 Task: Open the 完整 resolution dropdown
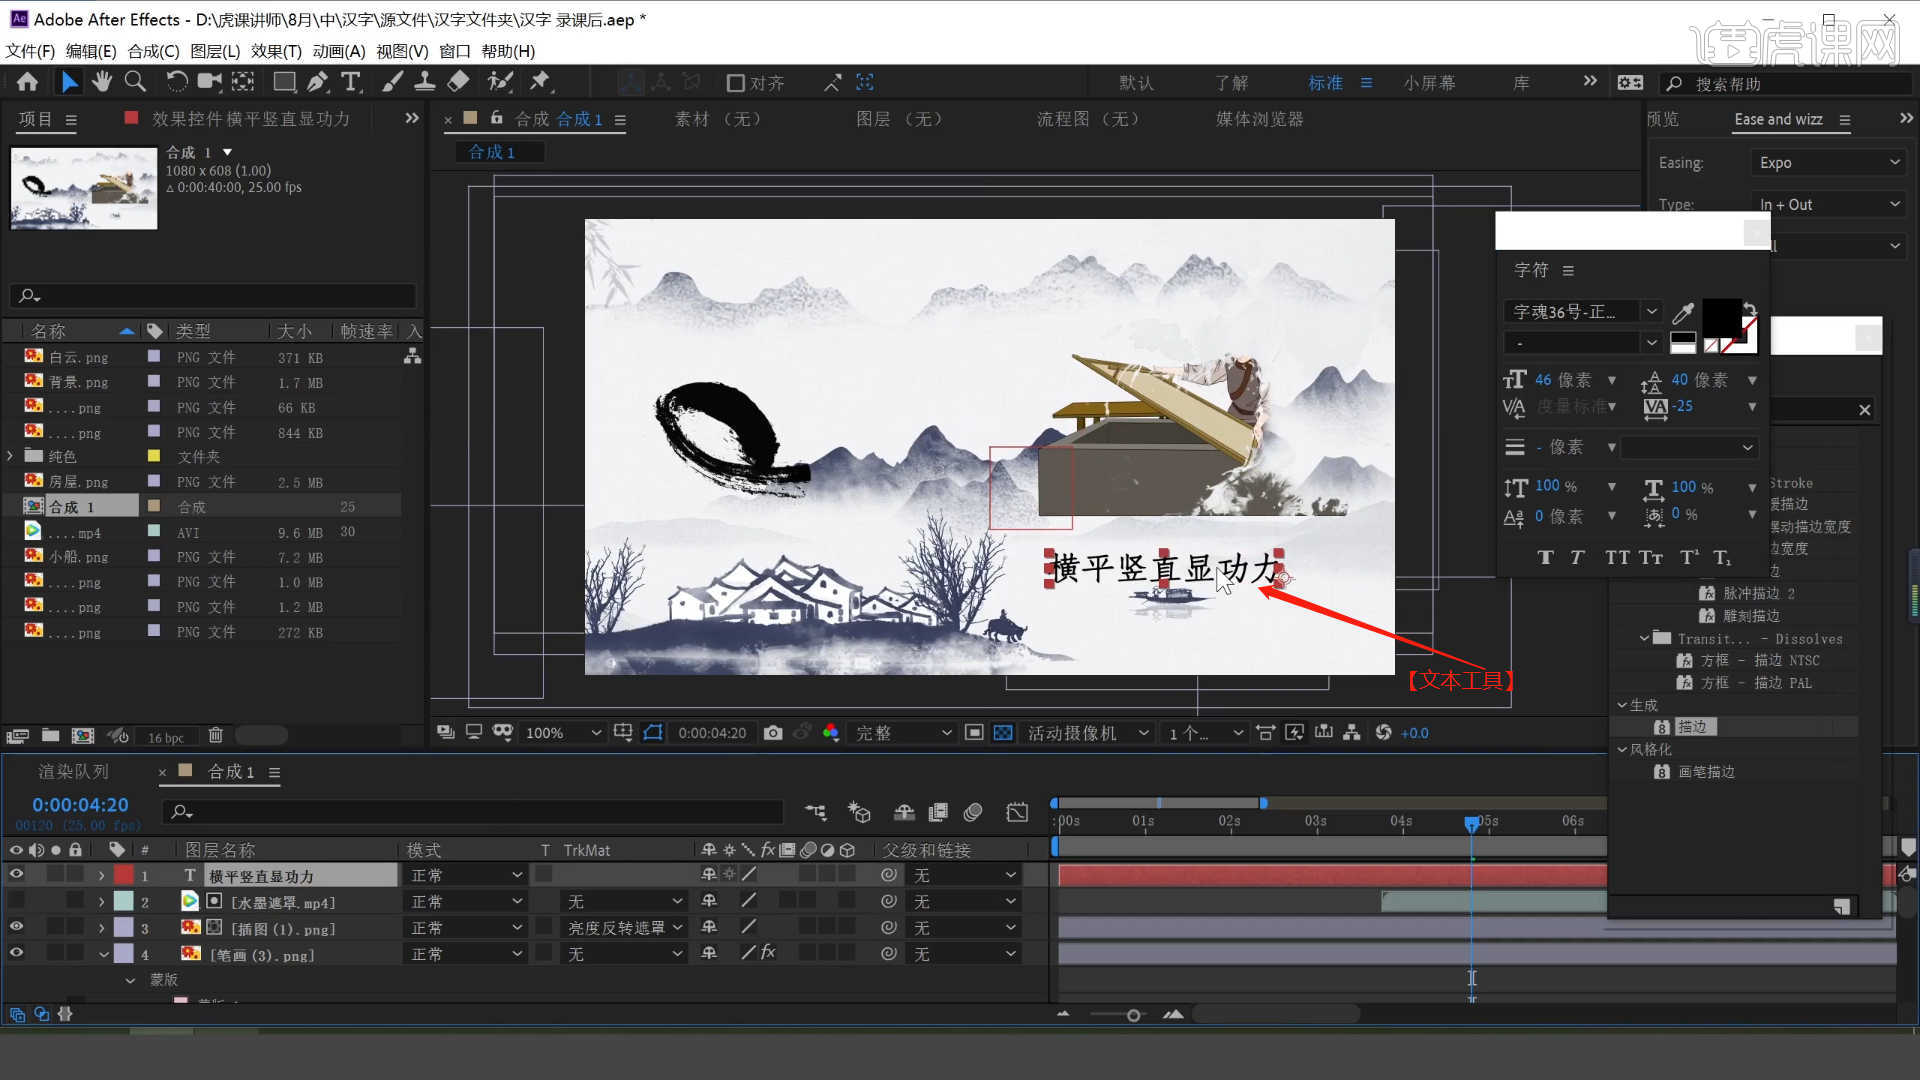click(904, 733)
